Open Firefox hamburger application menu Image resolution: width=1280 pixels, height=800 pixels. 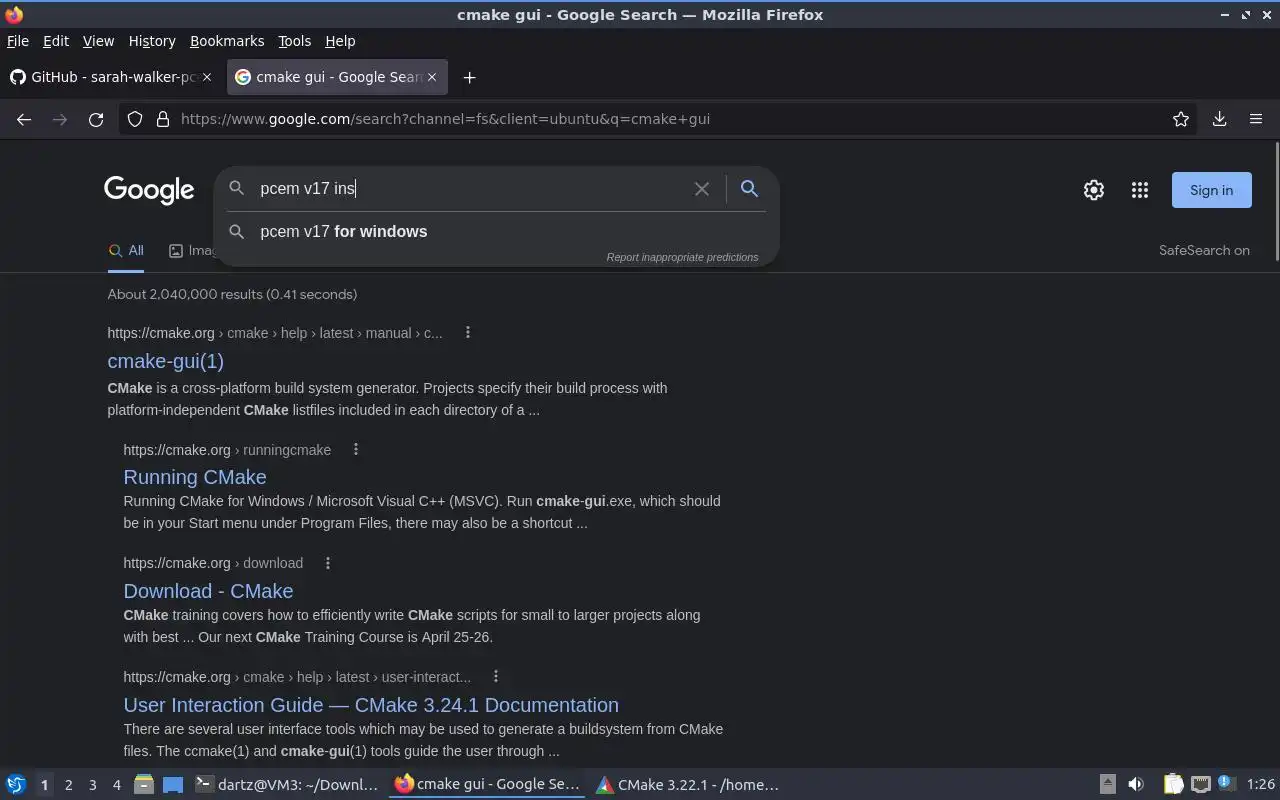coord(1256,119)
